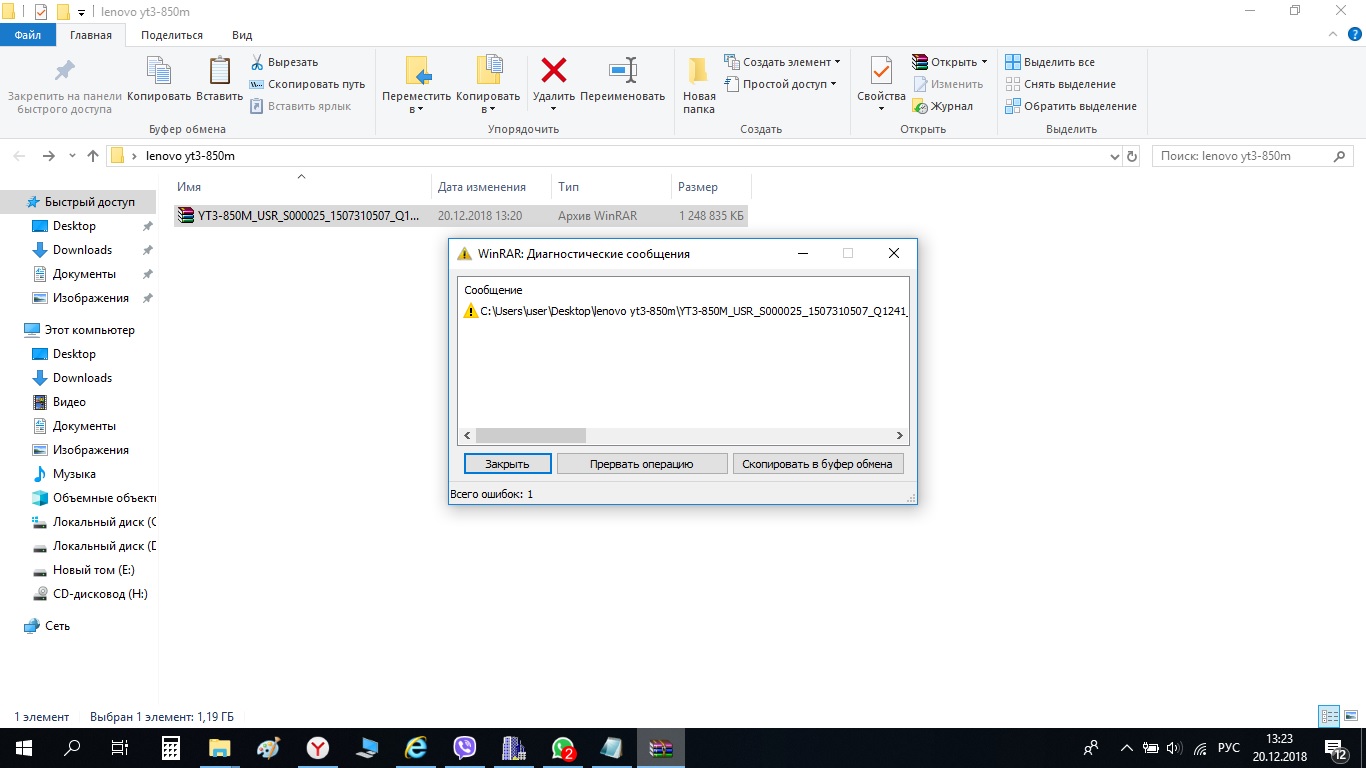Select Local Disk (Локальный диск) C in sidebar
The image size is (1366, 768).
pyautogui.click(x=102, y=522)
